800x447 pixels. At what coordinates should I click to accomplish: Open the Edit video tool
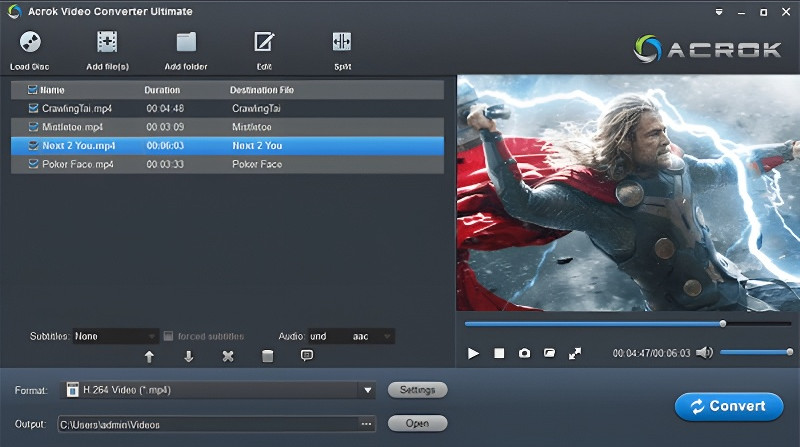[x=264, y=42]
